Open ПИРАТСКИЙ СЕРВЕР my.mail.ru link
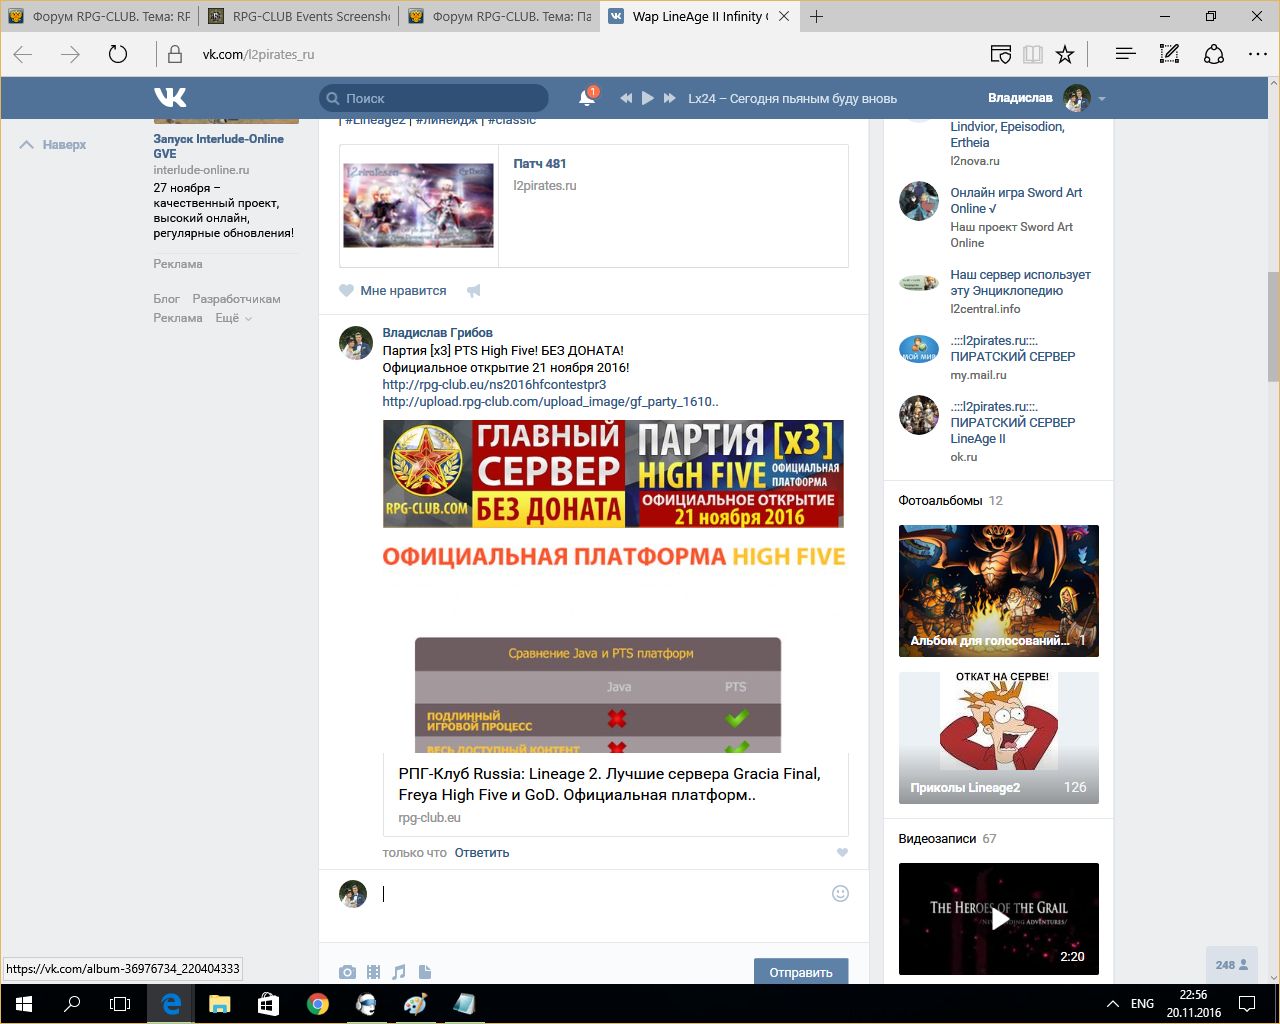This screenshot has width=1280, height=1024. (1012, 349)
